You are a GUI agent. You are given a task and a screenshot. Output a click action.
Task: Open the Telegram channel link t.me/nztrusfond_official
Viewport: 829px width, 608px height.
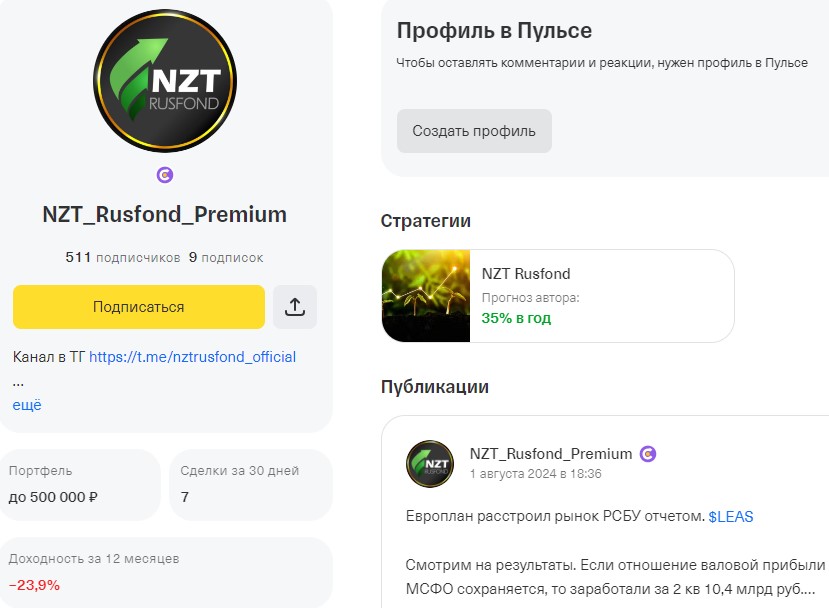coord(192,357)
